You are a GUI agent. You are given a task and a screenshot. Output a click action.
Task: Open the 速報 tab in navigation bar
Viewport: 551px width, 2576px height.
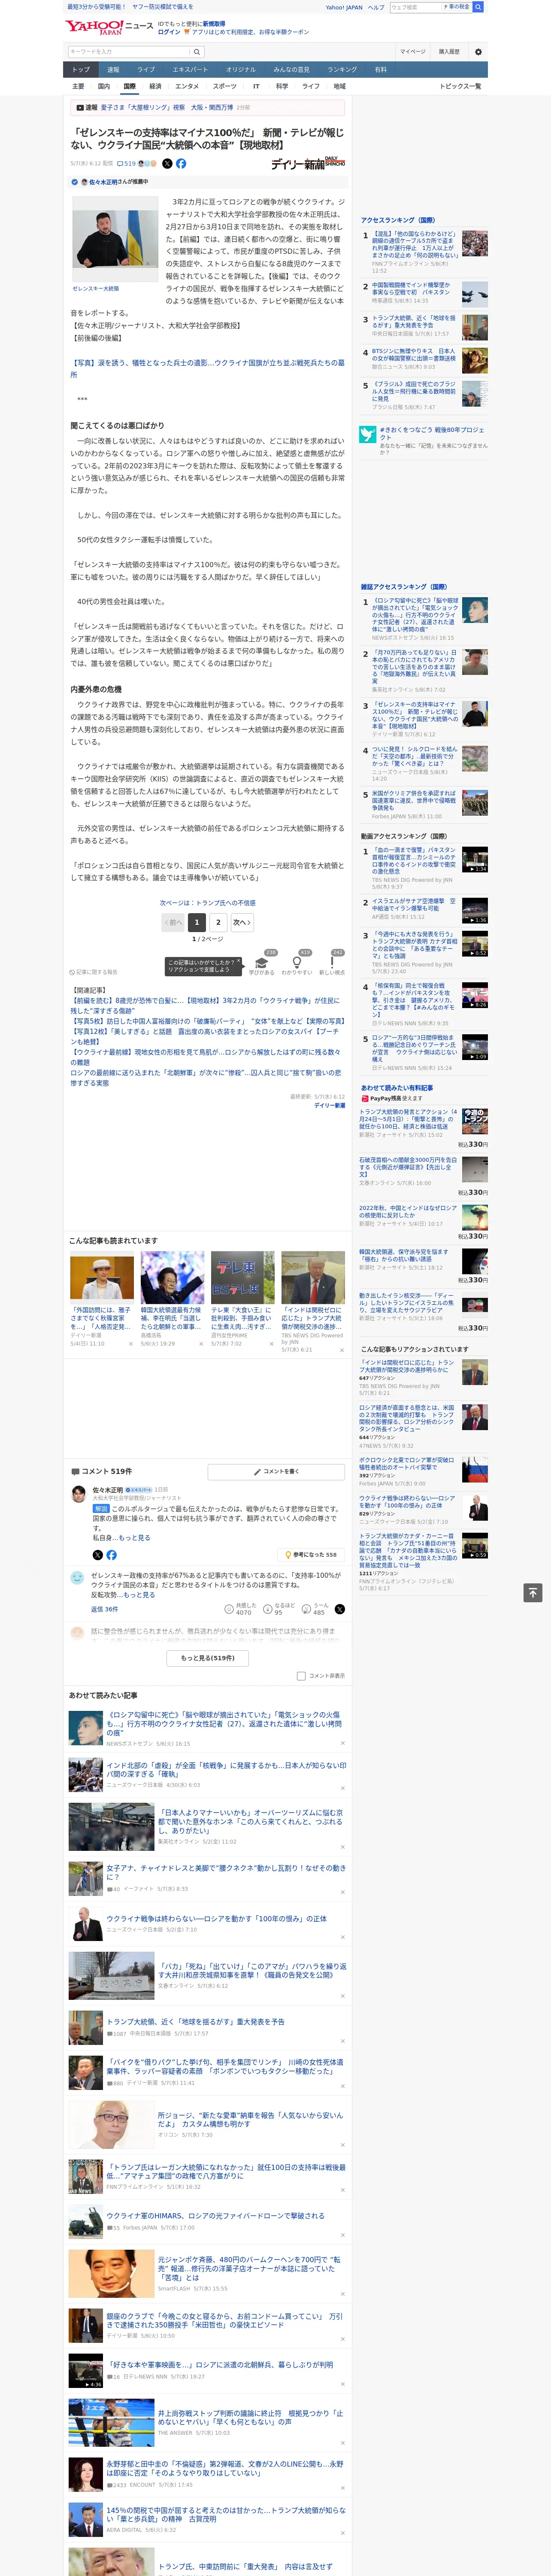point(113,70)
